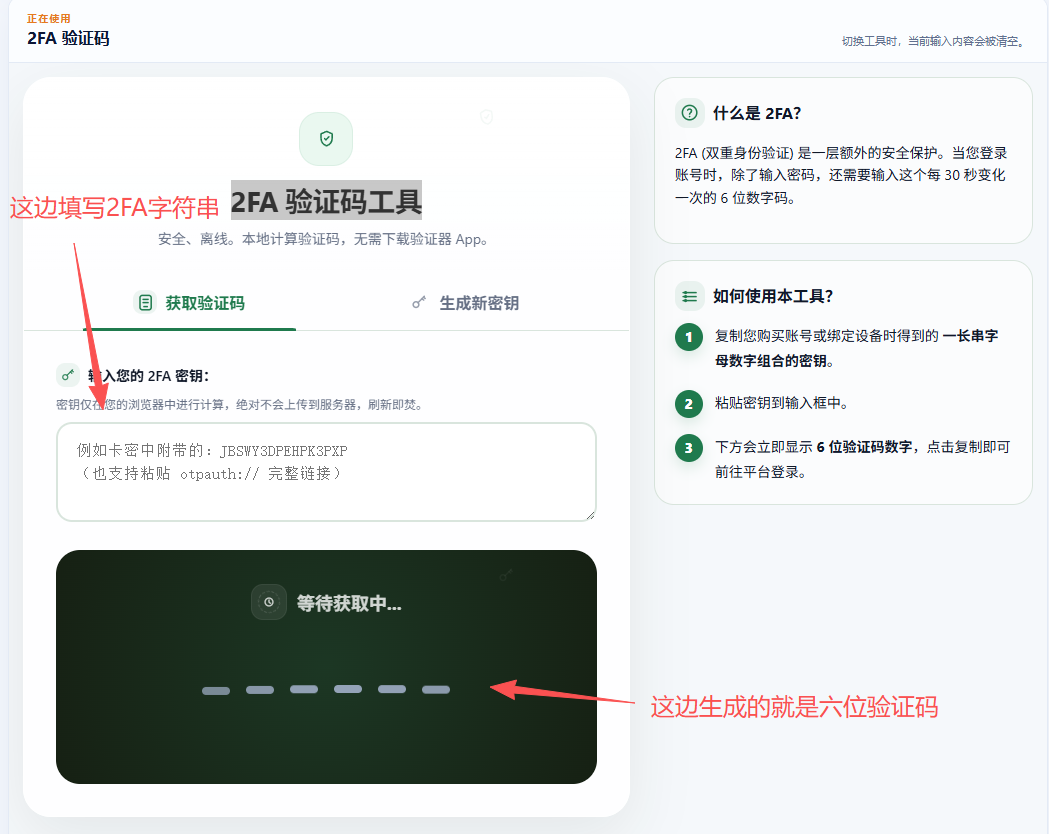
Task: Click the green shield icon above the title
Action: 326,138
